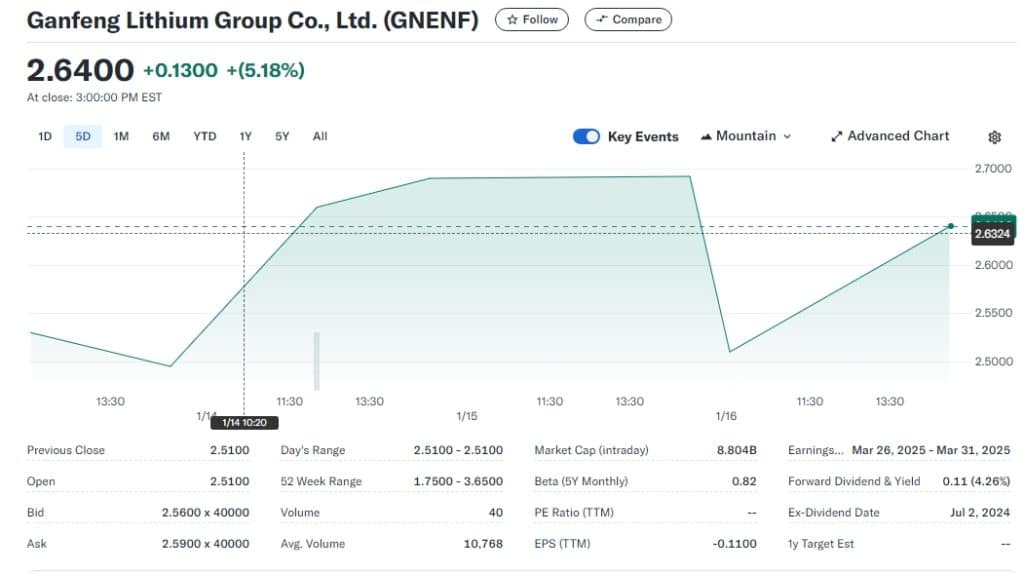The image size is (1024, 573).
Task: Click the 2.6324 price label on axis
Action: tap(993, 234)
